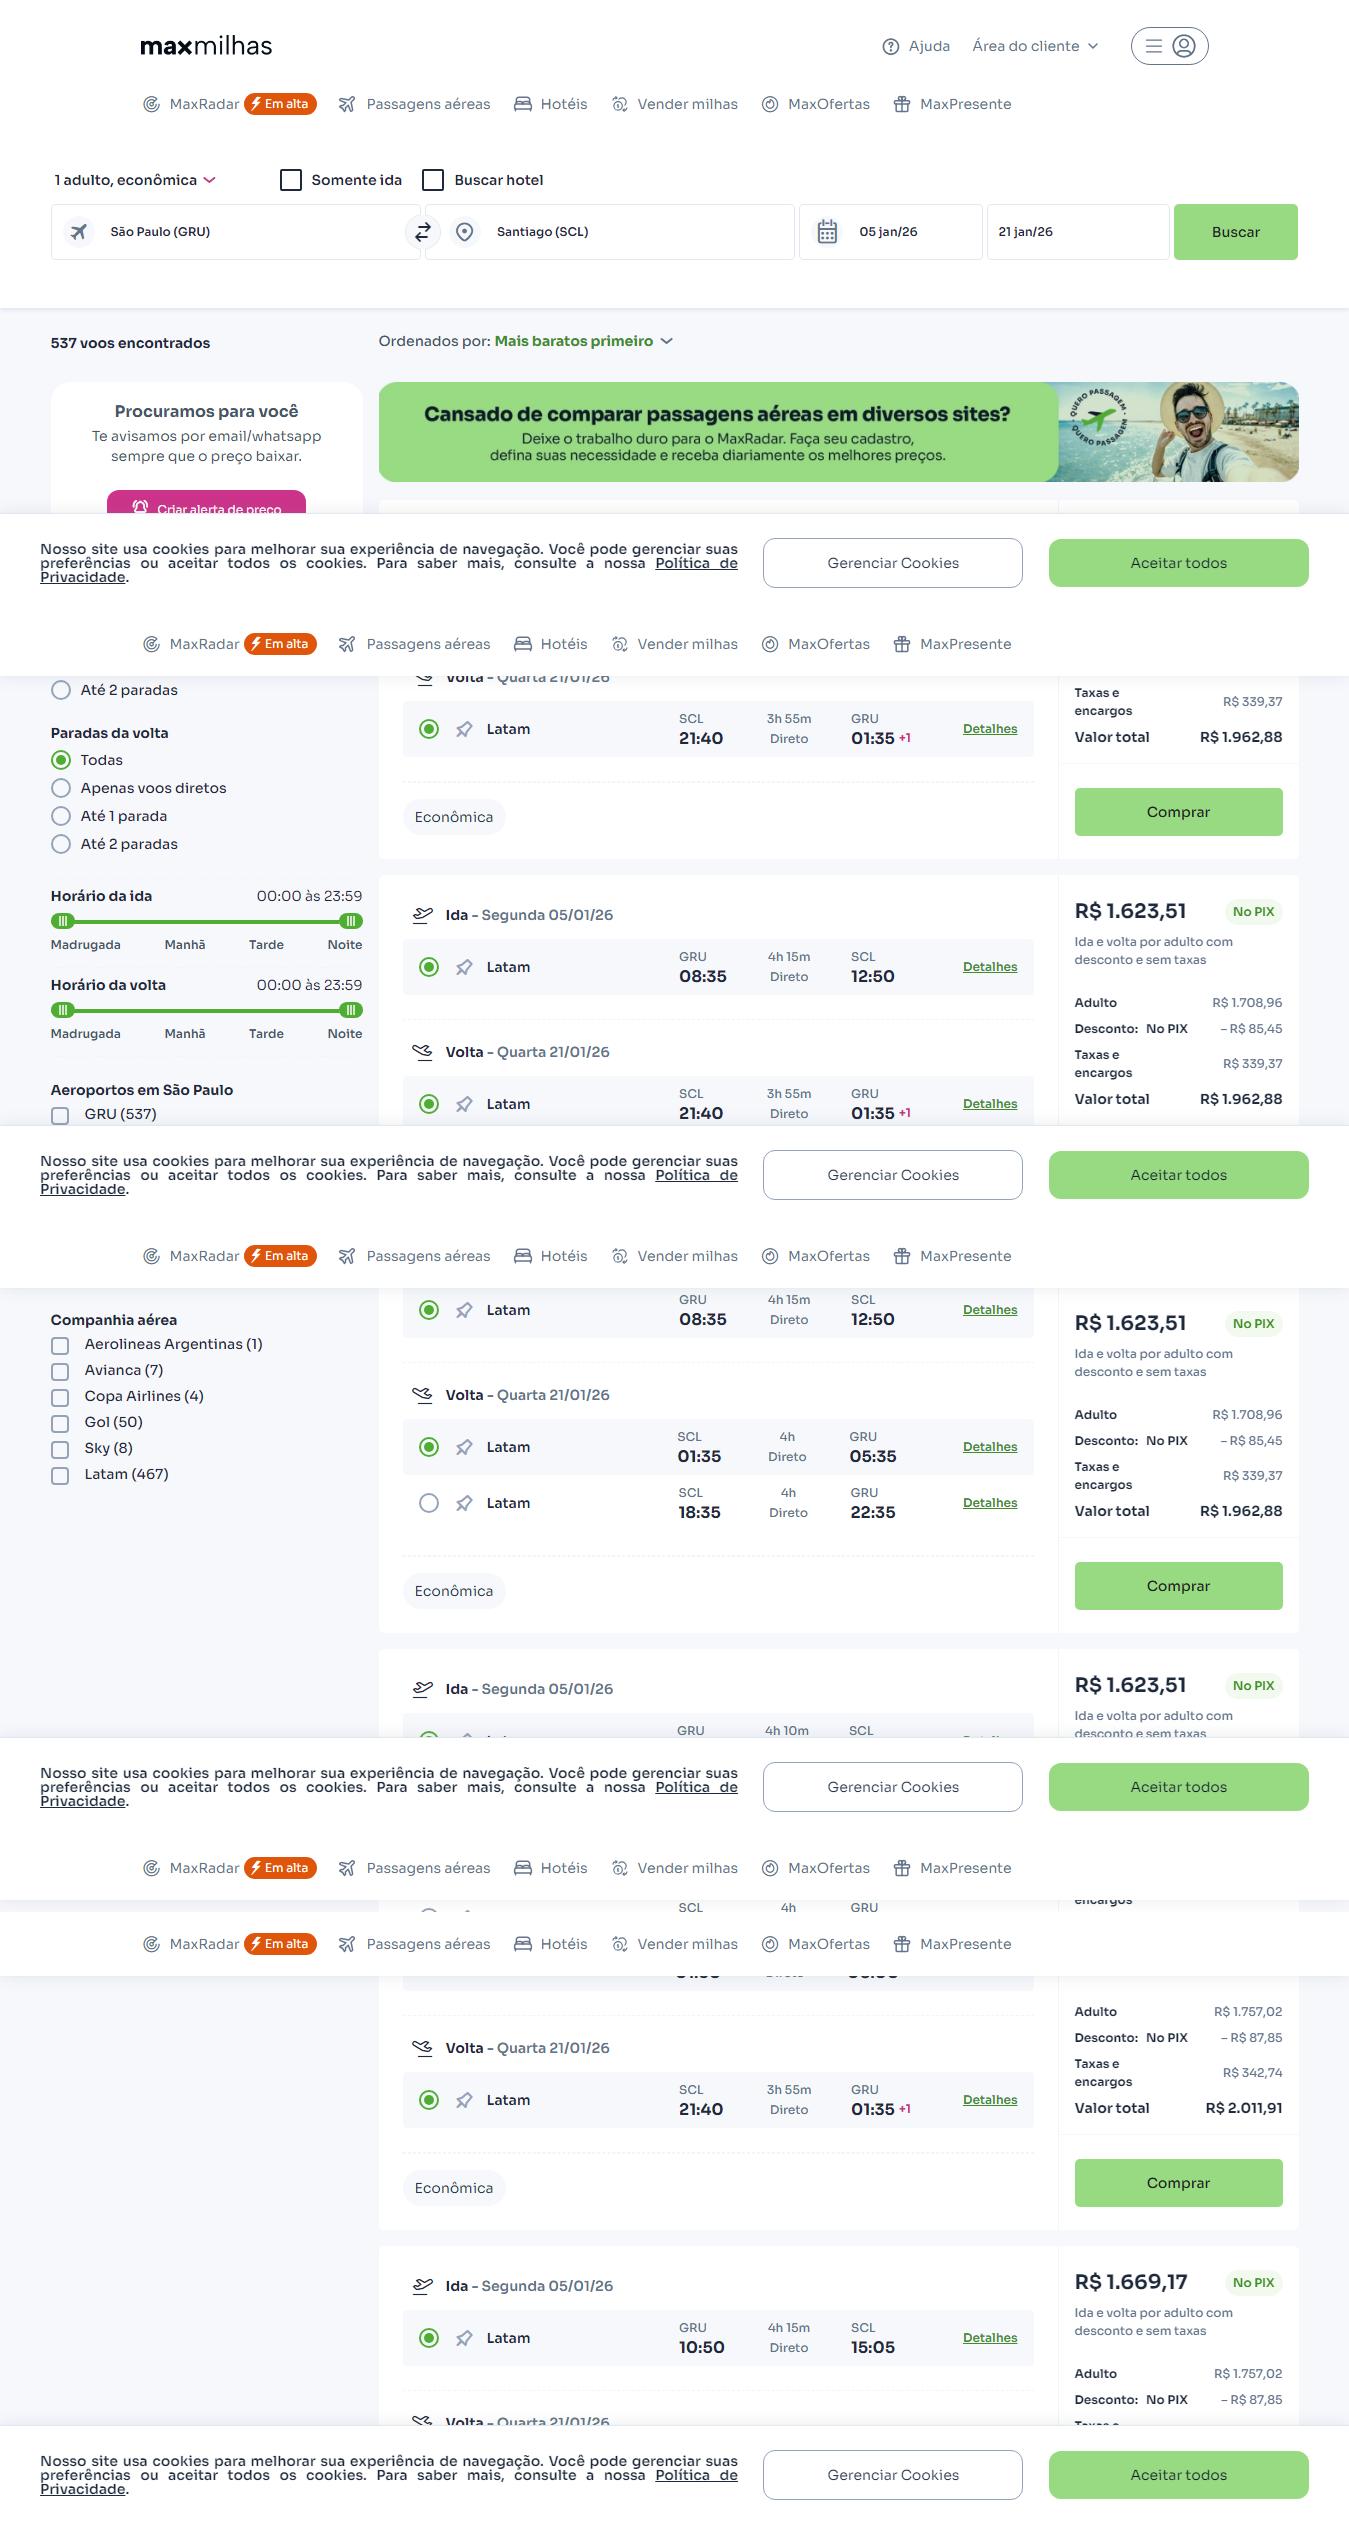Image resolution: width=1349 pixels, height=2524 pixels.
Task: Click the maxmilhas logo
Action: (206, 46)
